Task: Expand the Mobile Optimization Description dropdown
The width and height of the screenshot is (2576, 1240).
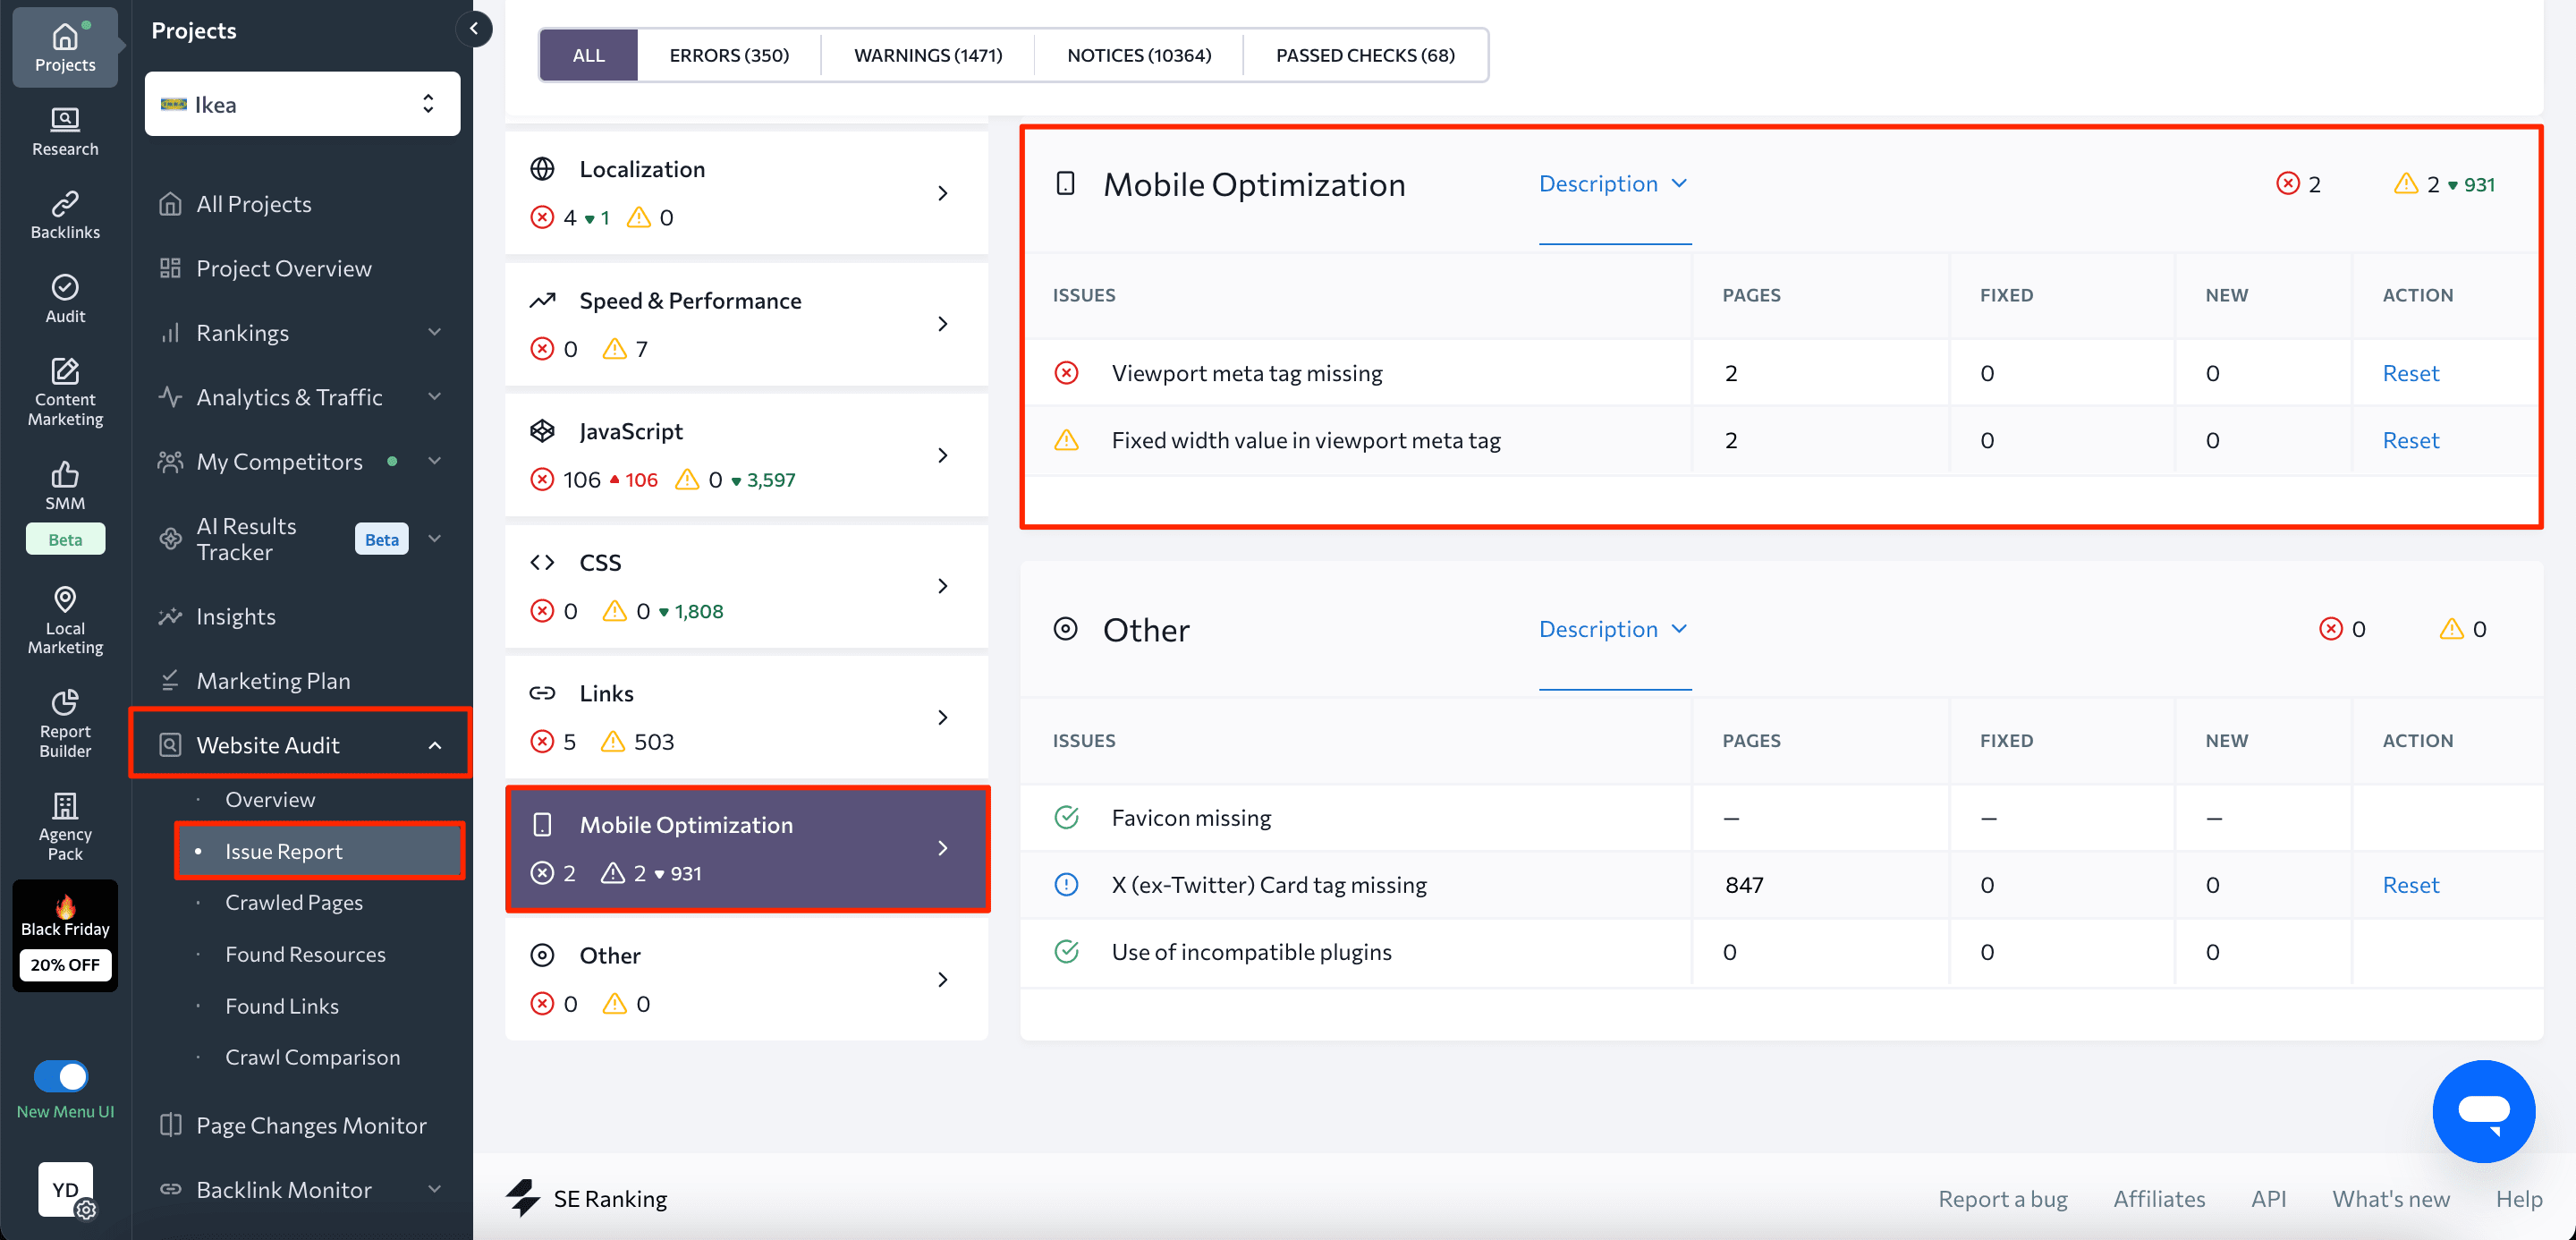Action: [1615, 184]
